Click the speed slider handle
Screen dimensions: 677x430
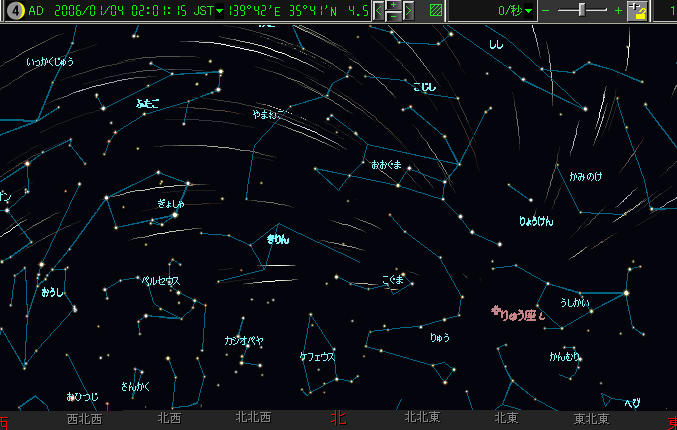click(583, 11)
